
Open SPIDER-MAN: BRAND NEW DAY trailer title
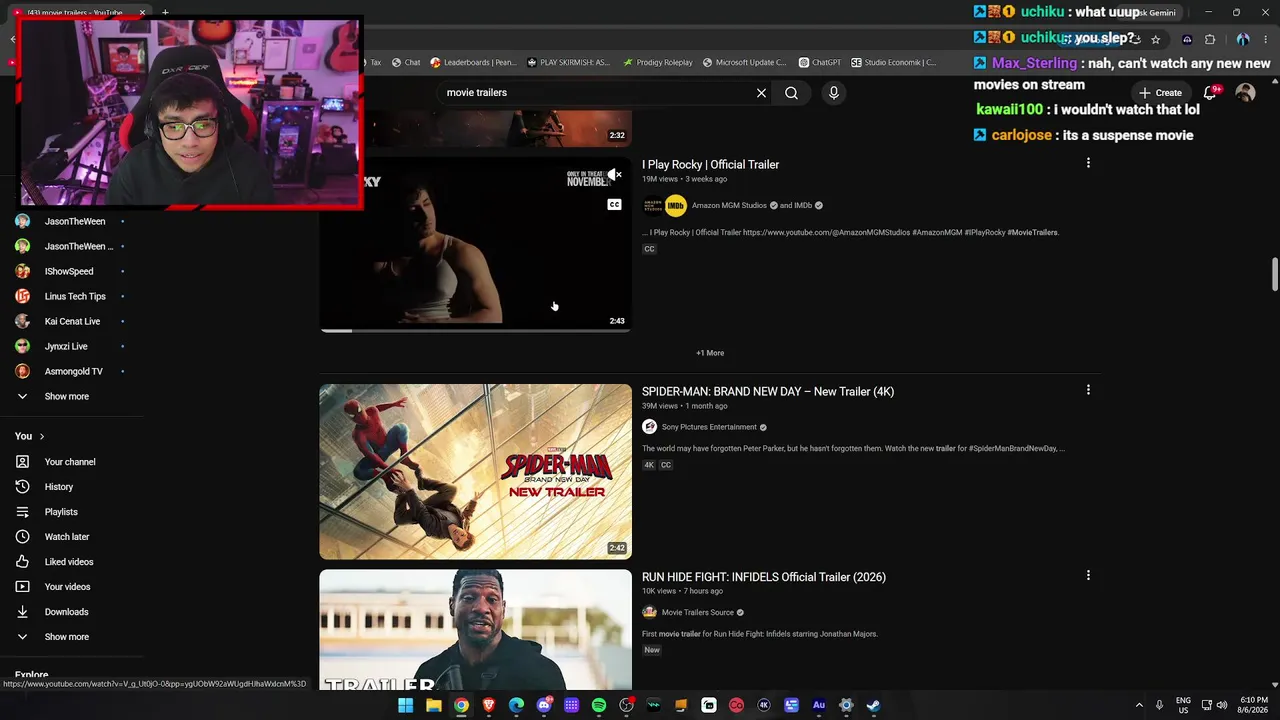[x=768, y=392]
